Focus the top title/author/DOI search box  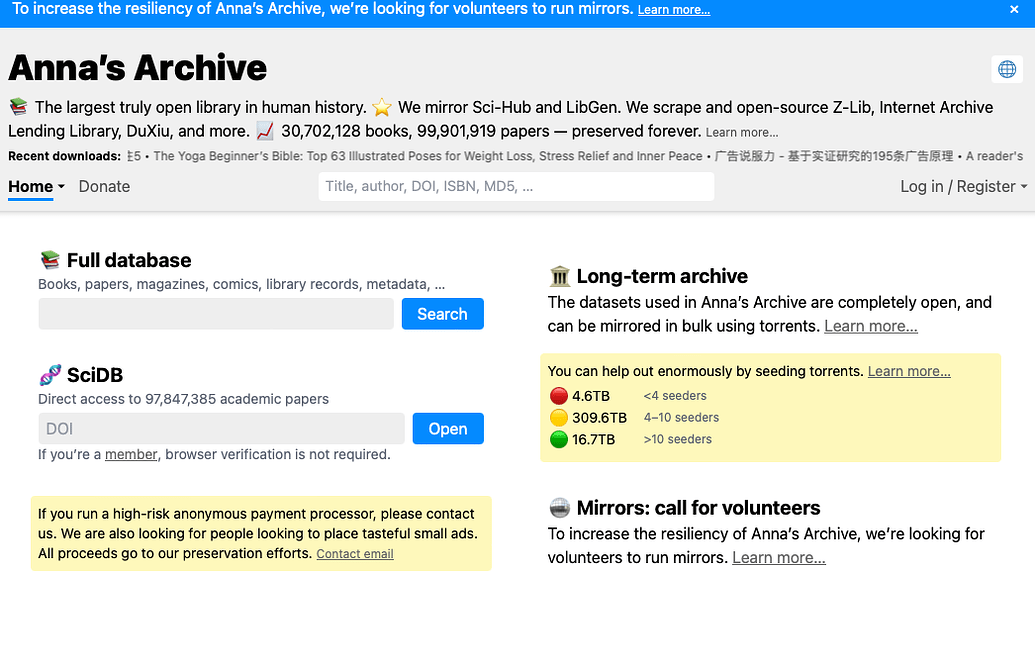516,187
